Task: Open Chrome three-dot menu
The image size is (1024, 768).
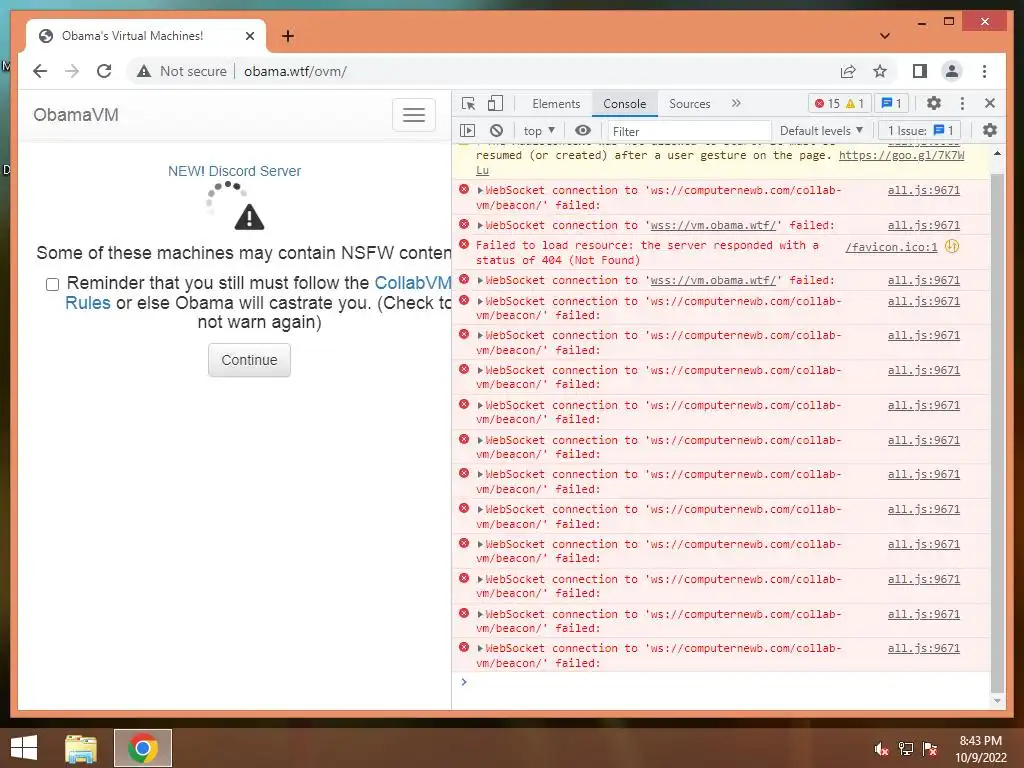Action: (984, 71)
